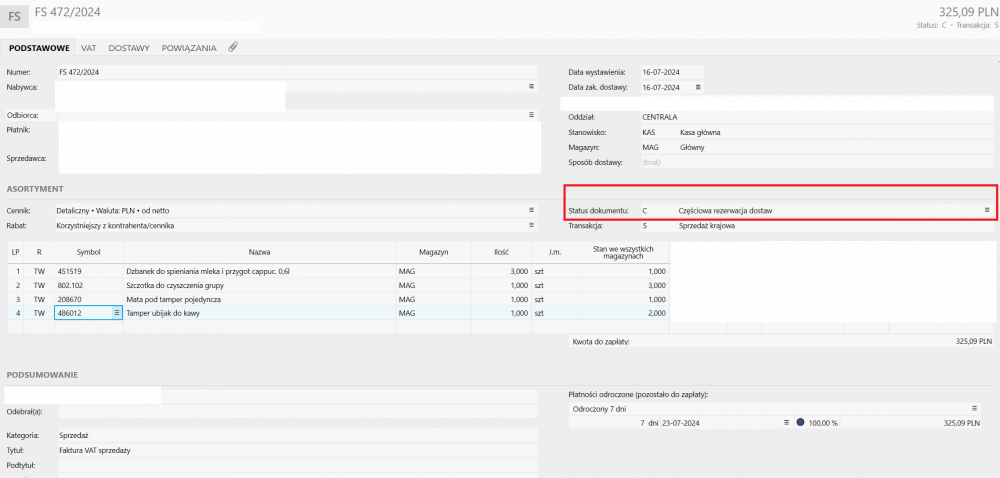Screen dimensions: 1000x478
Task: Expand the Cennik price list dropdown
Action: pos(532,210)
